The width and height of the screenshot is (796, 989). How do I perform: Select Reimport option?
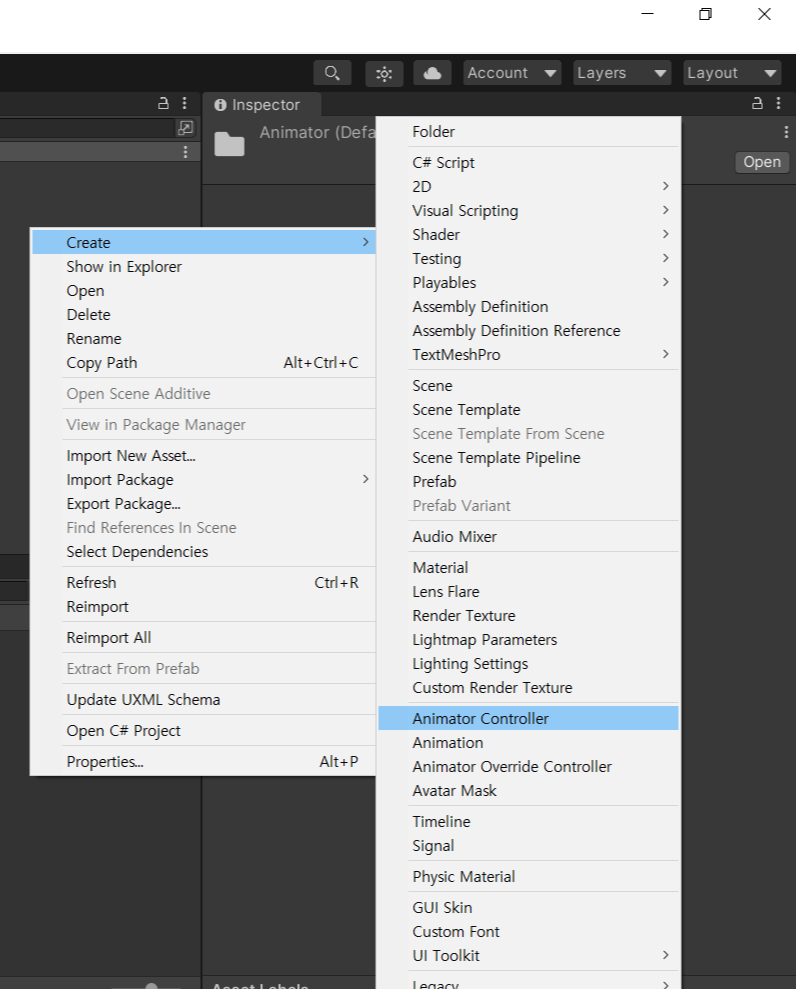tap(204, 607)
